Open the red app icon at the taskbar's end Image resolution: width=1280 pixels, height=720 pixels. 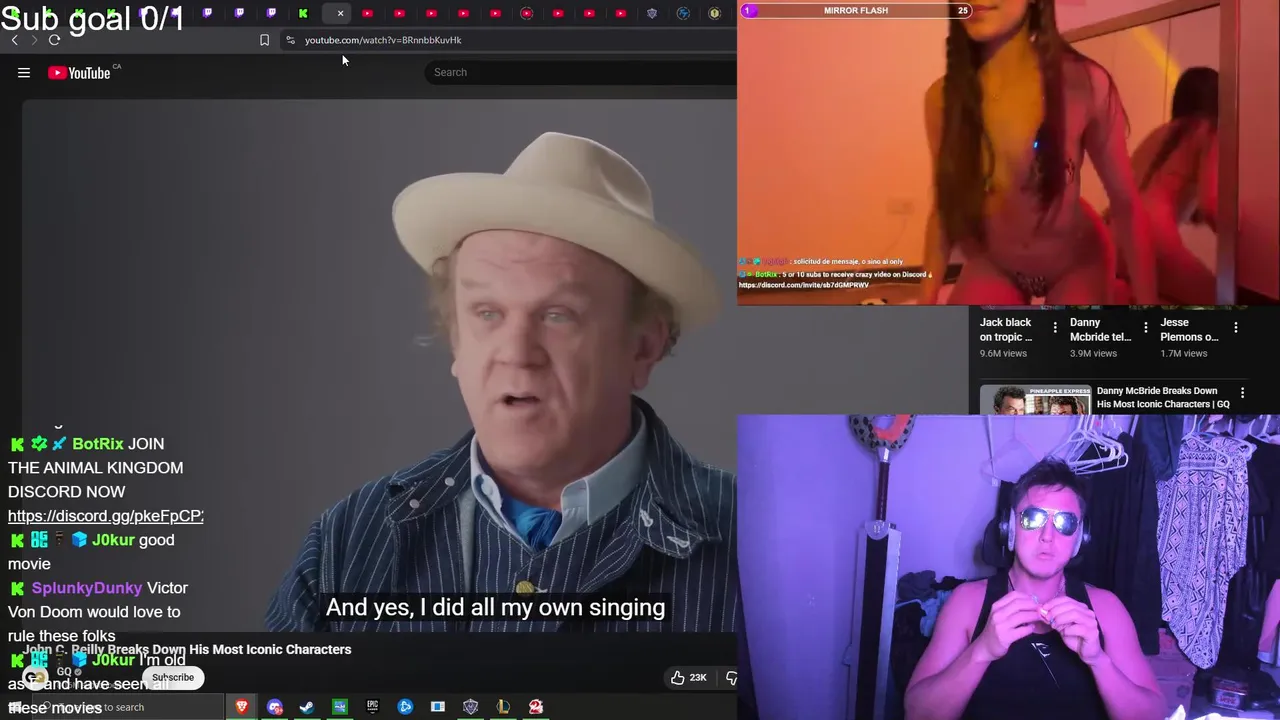coord(536,707)
